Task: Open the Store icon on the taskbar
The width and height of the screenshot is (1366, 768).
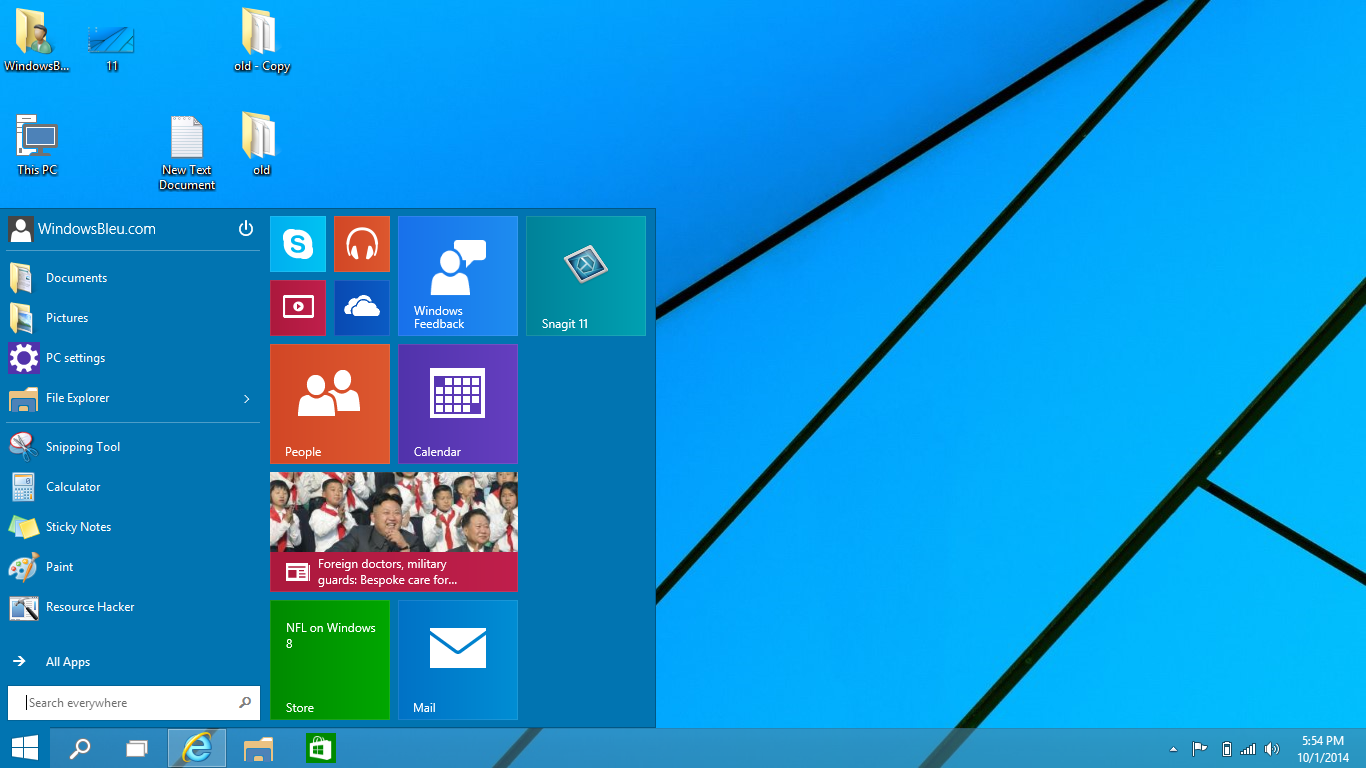Action: [320, 748]
